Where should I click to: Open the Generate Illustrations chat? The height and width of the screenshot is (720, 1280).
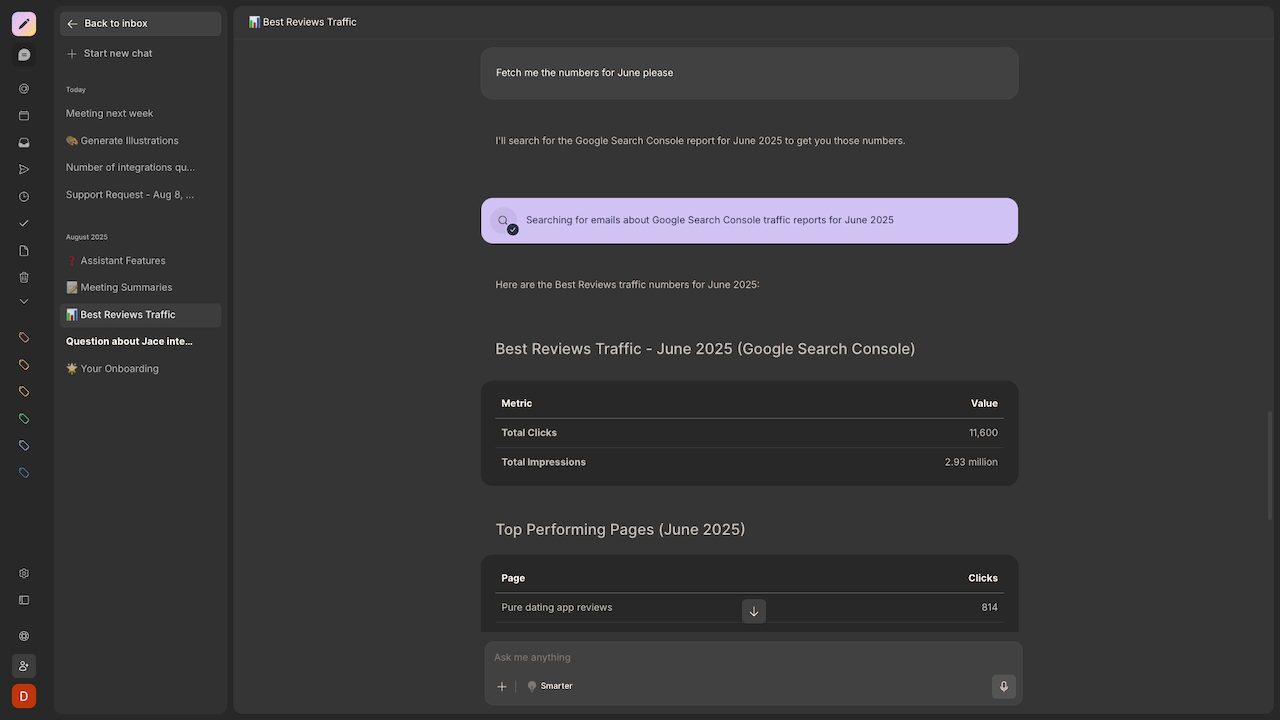click(129, 141)
